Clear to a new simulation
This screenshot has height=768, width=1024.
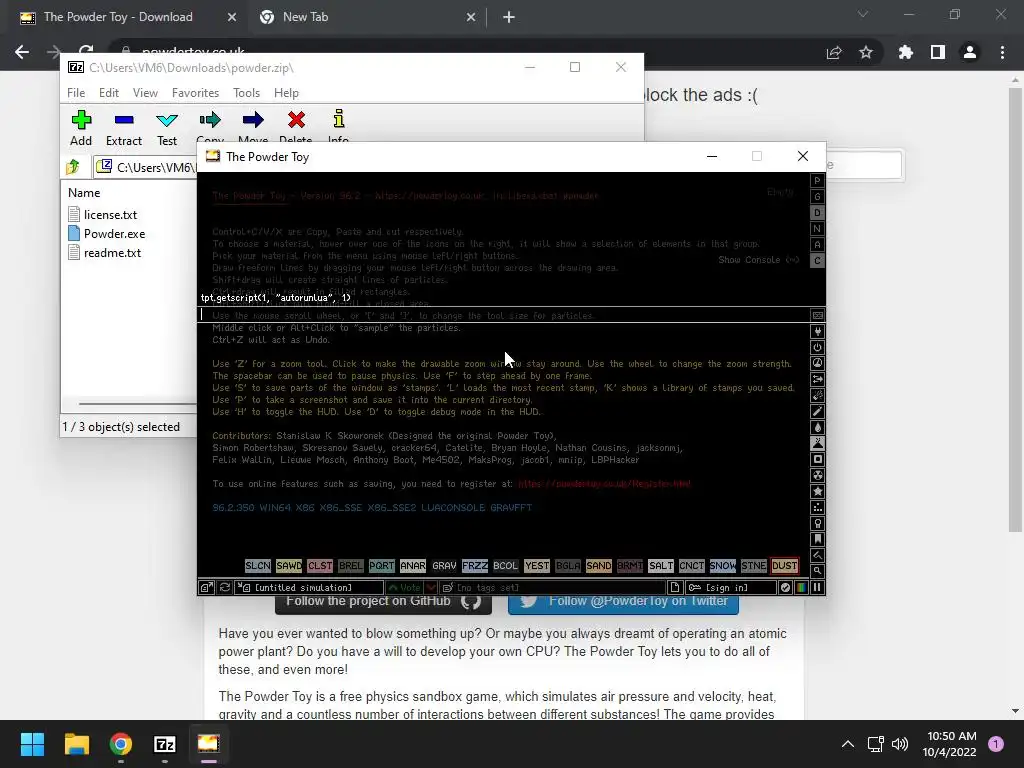675,588
